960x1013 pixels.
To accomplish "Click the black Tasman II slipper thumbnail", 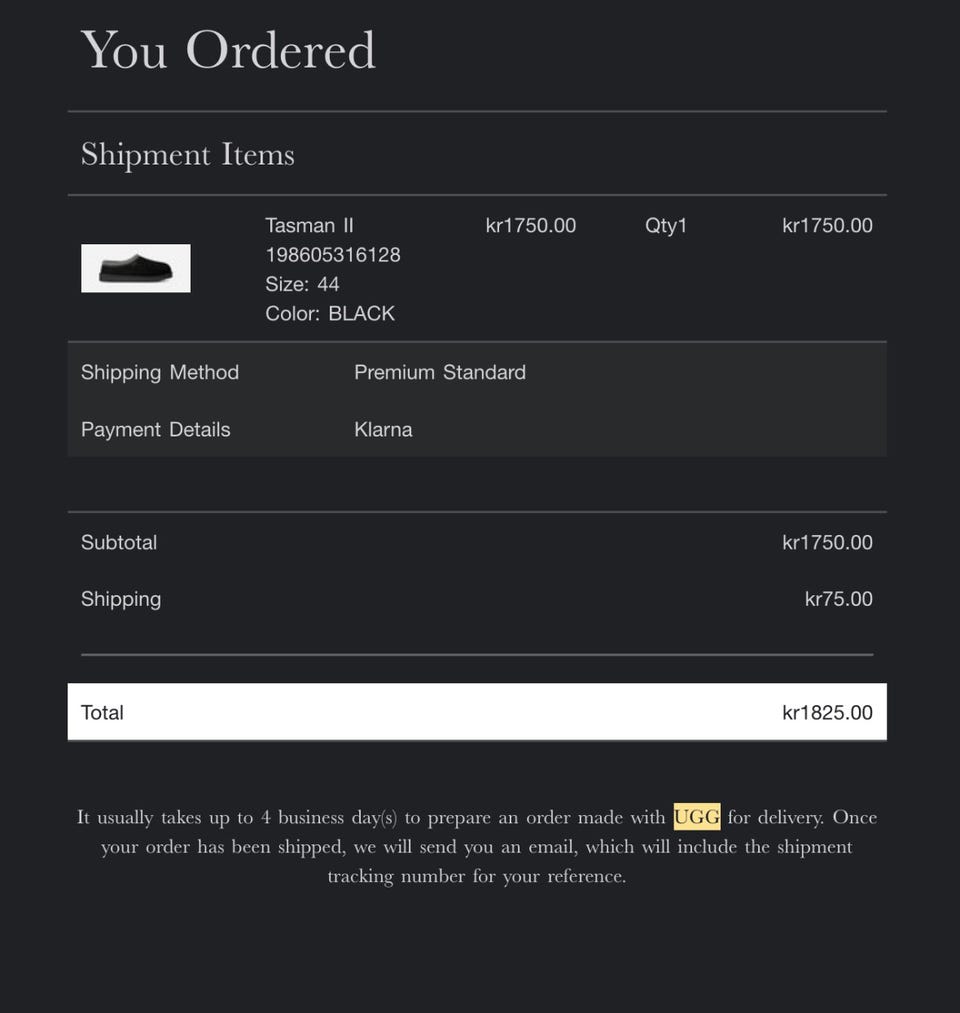I will [135, 268].
